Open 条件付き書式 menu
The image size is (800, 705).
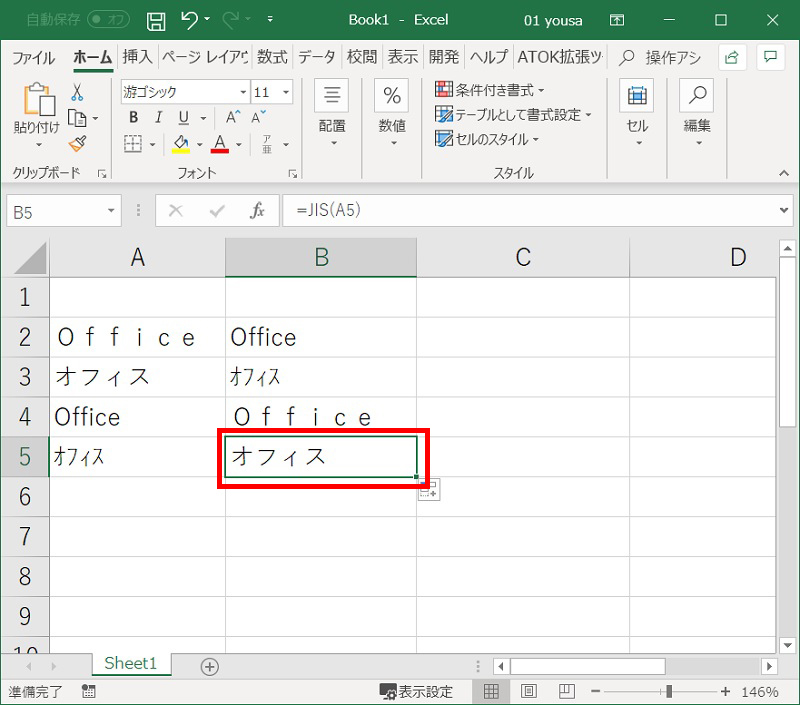pos(490,90)
